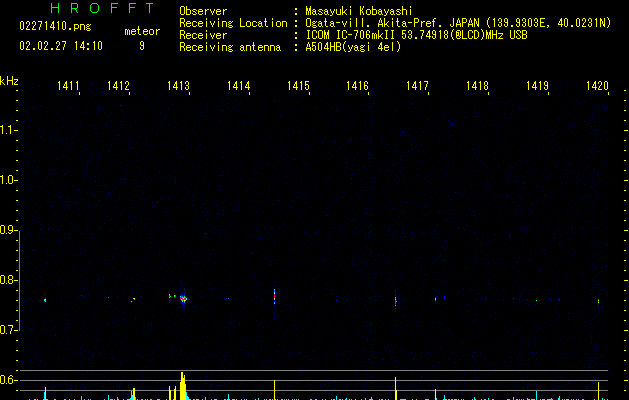Click the 1414 time axis marker
This screenshot has width=629, height=400.
[238, 86]
